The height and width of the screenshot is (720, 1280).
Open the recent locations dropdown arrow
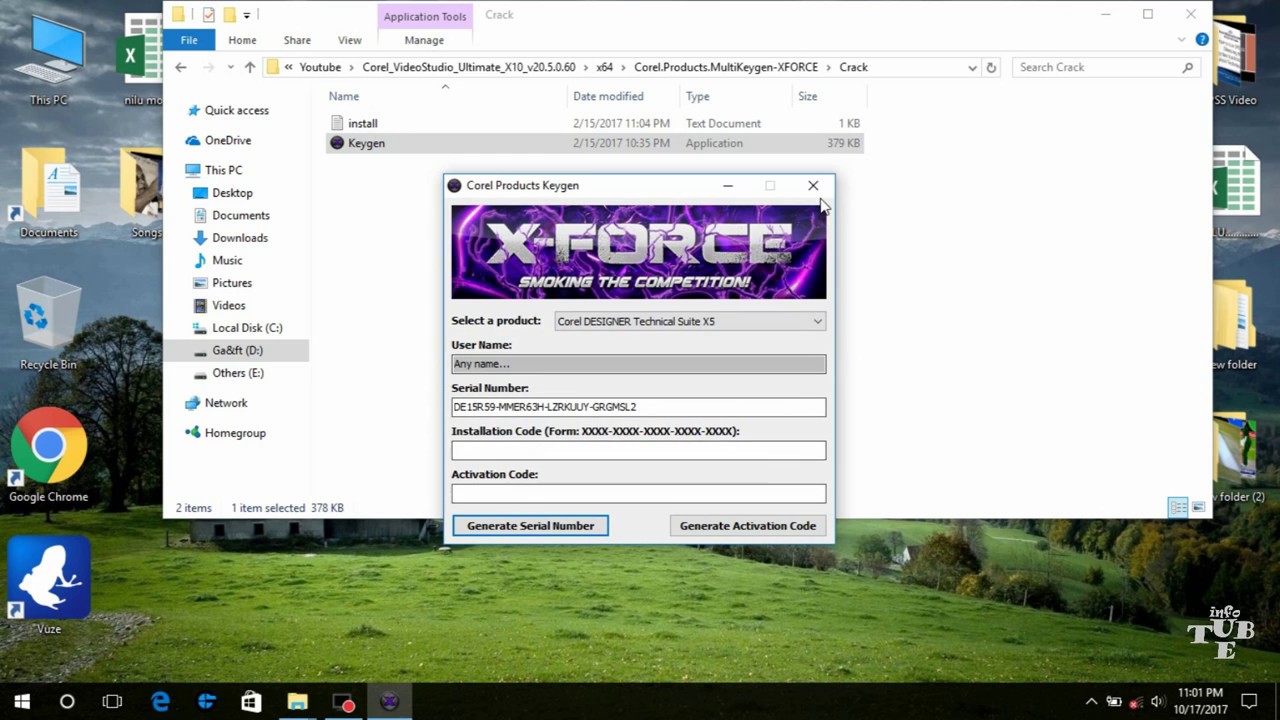tap(231, 67)
